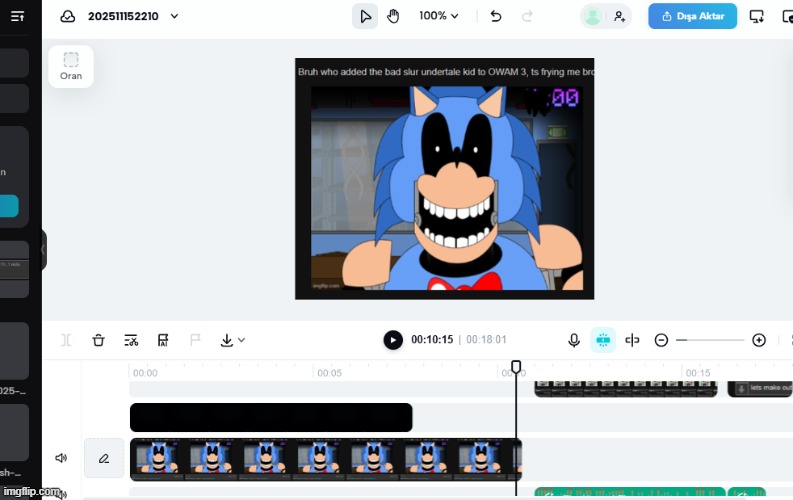793x500 pixels.
Task: Record a voiceover with microphone icon
Action: tap(574, 340)
